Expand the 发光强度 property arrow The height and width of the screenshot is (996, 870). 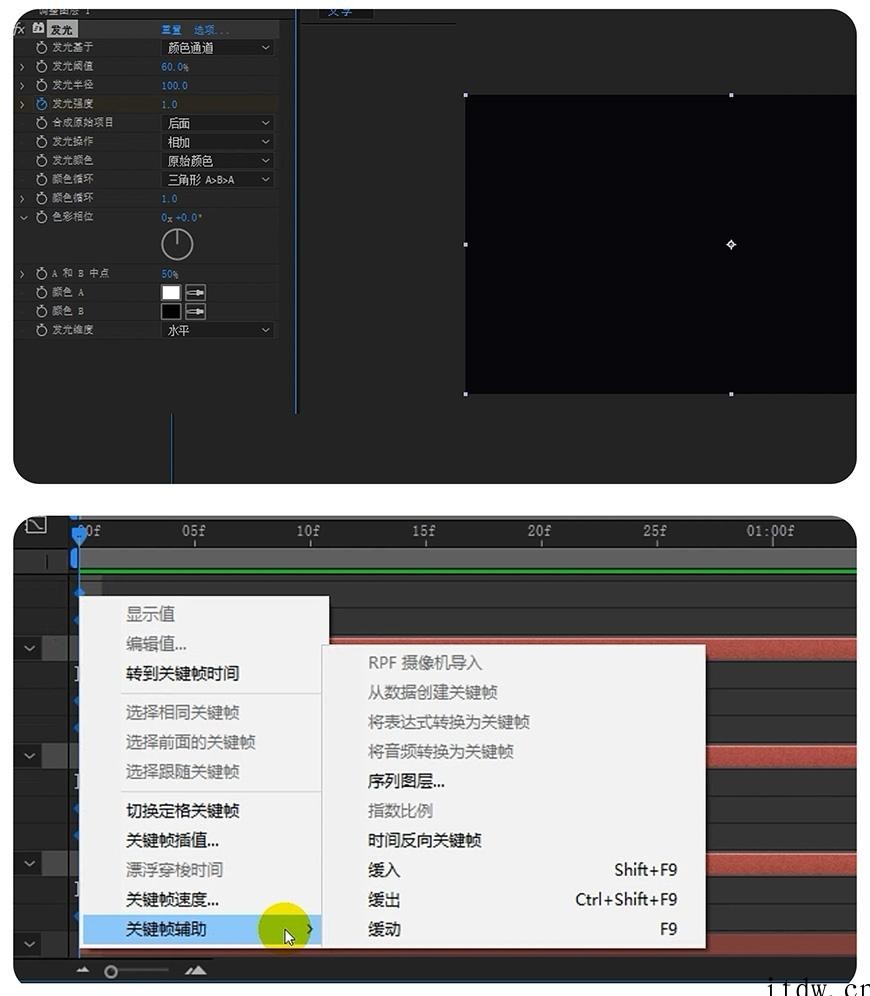(x=22, y=104)
